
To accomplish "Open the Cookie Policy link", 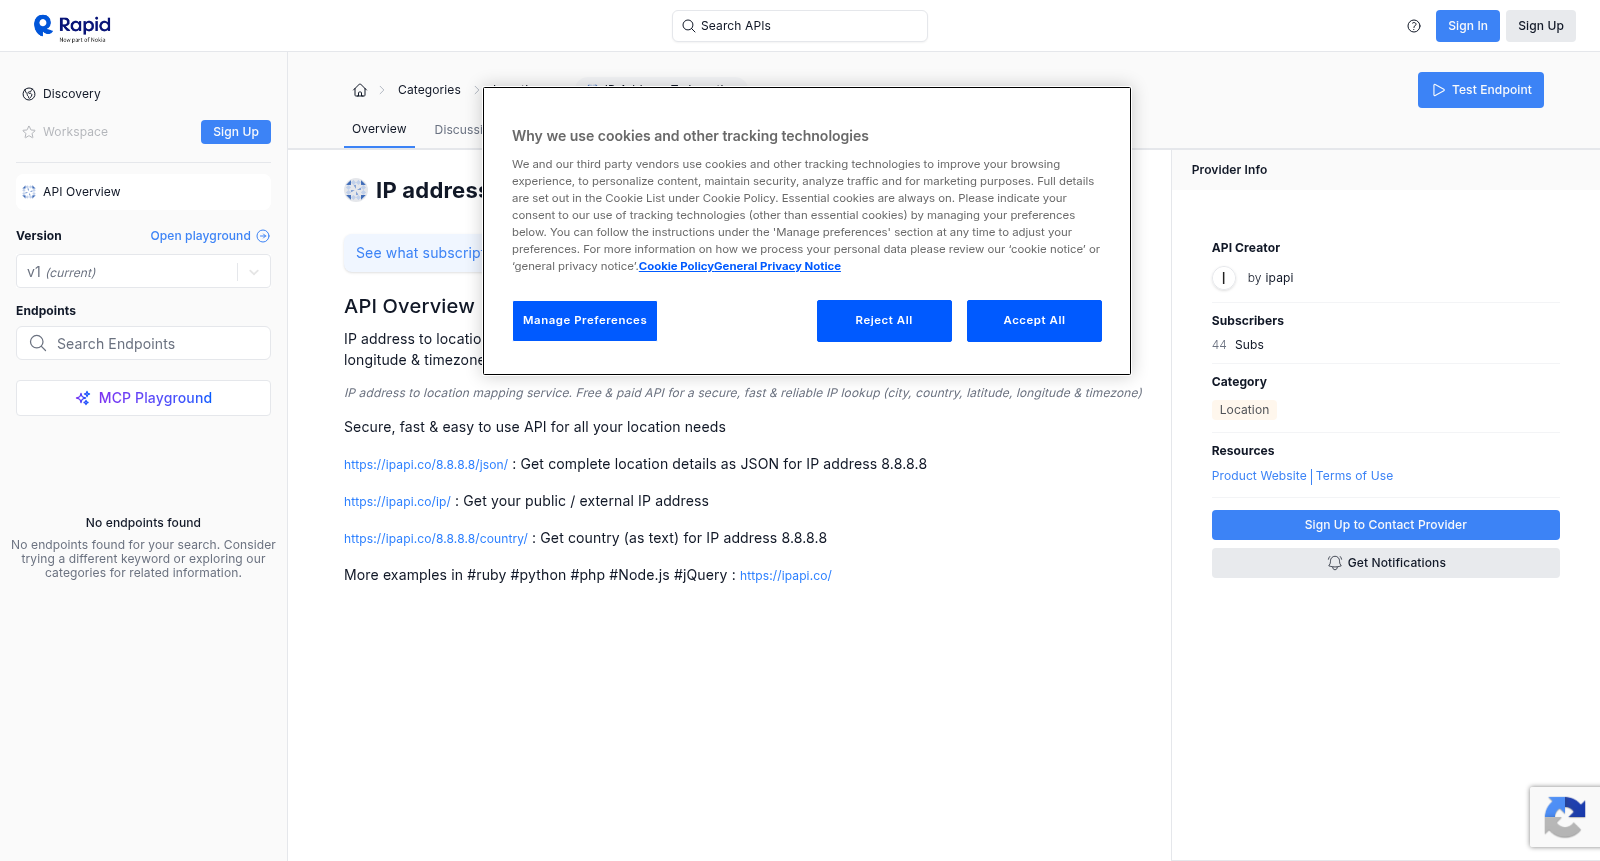I will (676, 266).
